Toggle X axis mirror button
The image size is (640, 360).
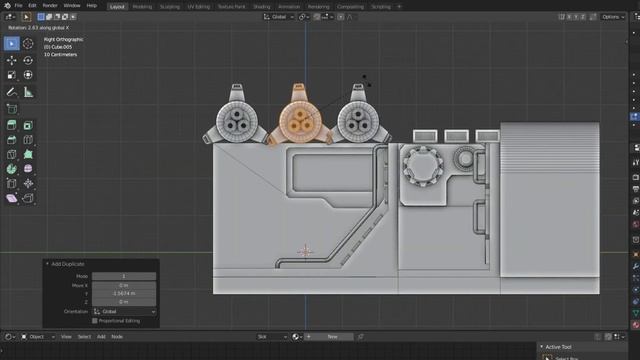click(x=569, y=17)
